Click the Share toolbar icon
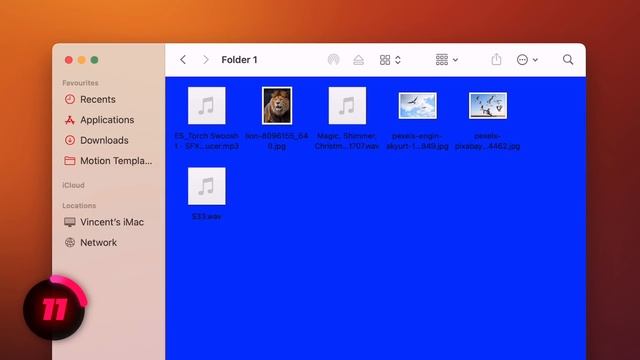The width and height of the screenshot is (640, 360). tap(496, 59)
